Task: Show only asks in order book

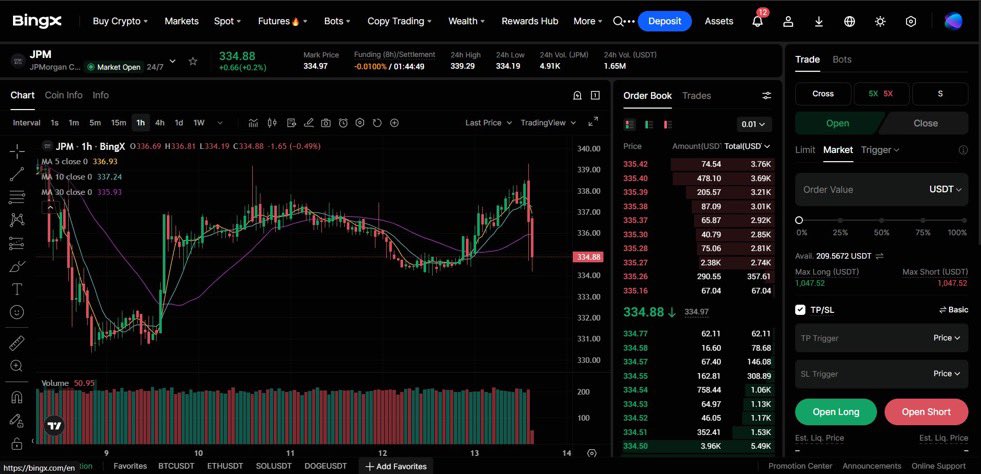Action: click(x=668, y=124)
